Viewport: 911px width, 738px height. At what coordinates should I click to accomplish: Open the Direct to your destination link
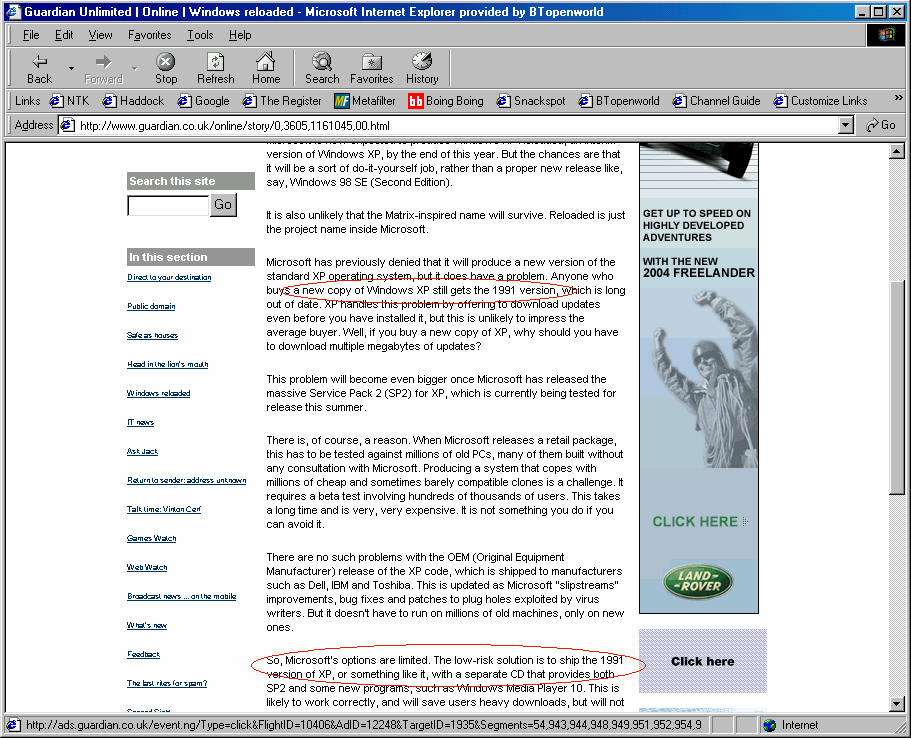[x=169, y=277]
